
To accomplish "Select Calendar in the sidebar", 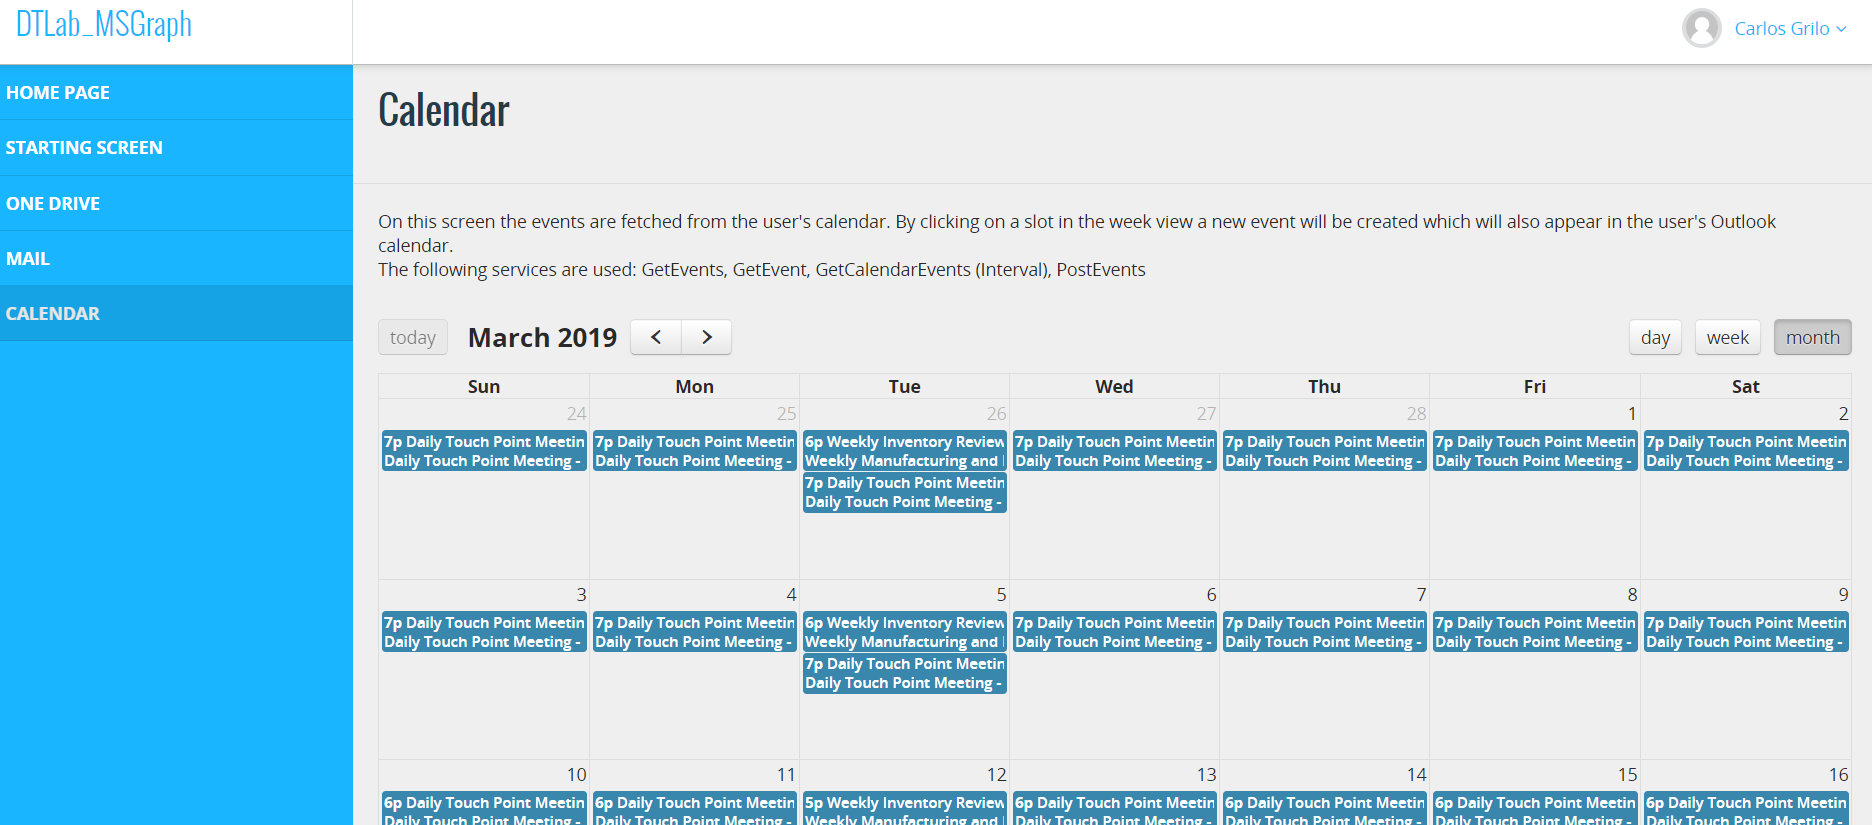I will (x=53, y=314).
